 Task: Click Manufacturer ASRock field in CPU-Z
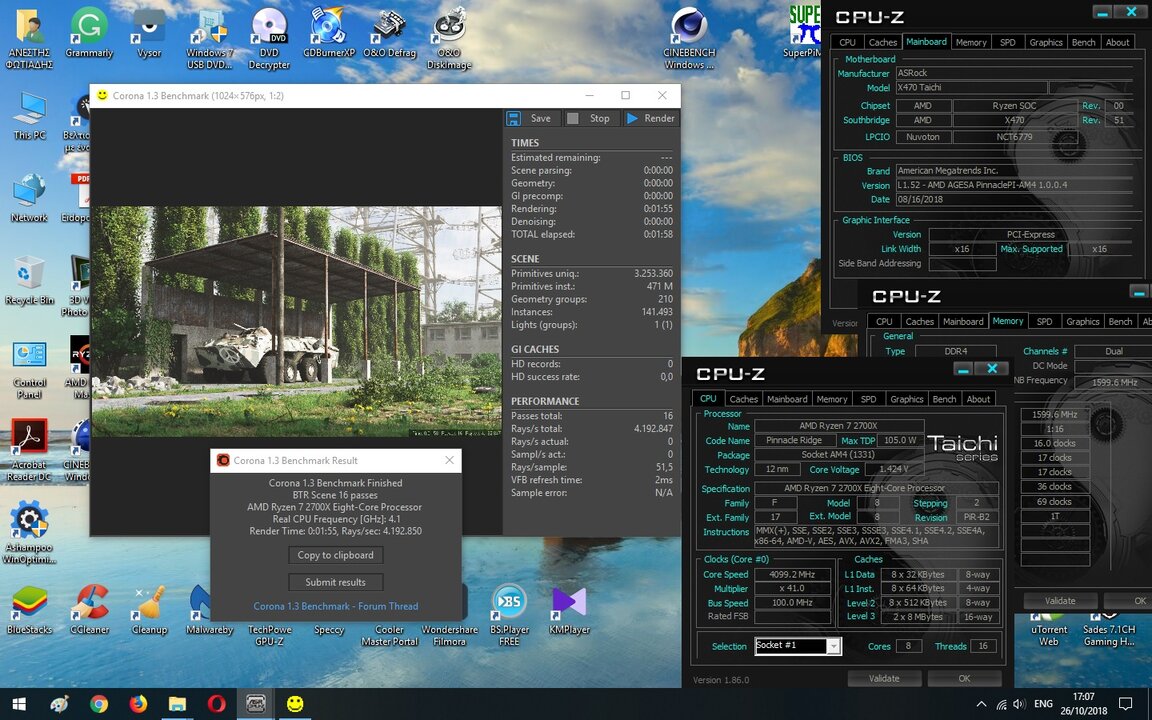pos(1016,73)
